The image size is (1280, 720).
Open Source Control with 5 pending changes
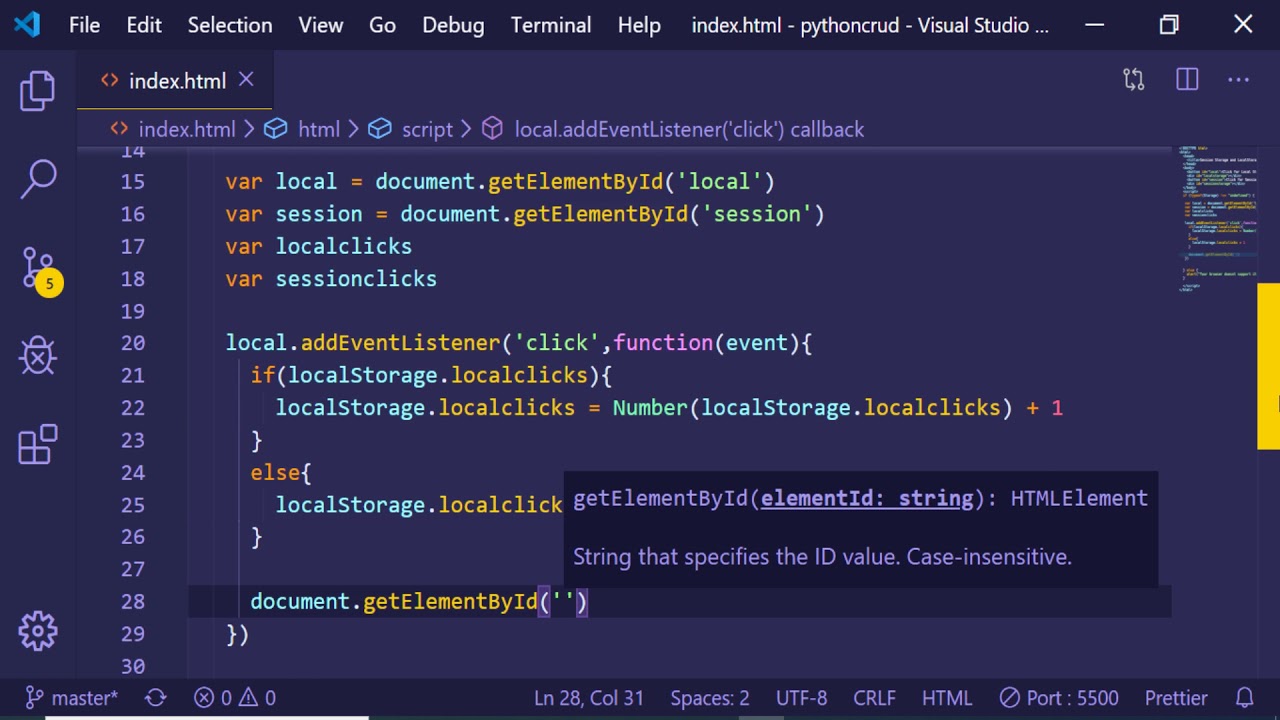click(x=38, y=269)
